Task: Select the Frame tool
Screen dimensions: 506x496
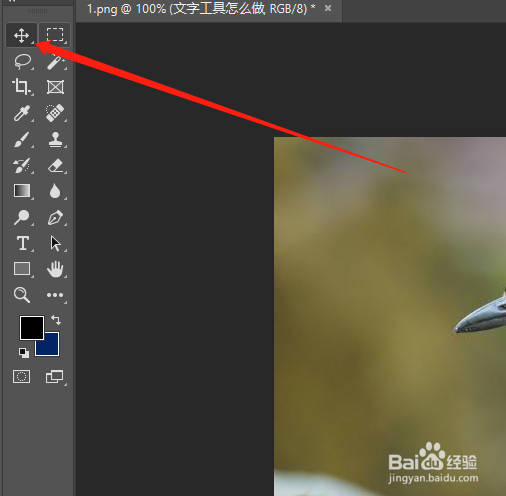Action: (55, 87)
